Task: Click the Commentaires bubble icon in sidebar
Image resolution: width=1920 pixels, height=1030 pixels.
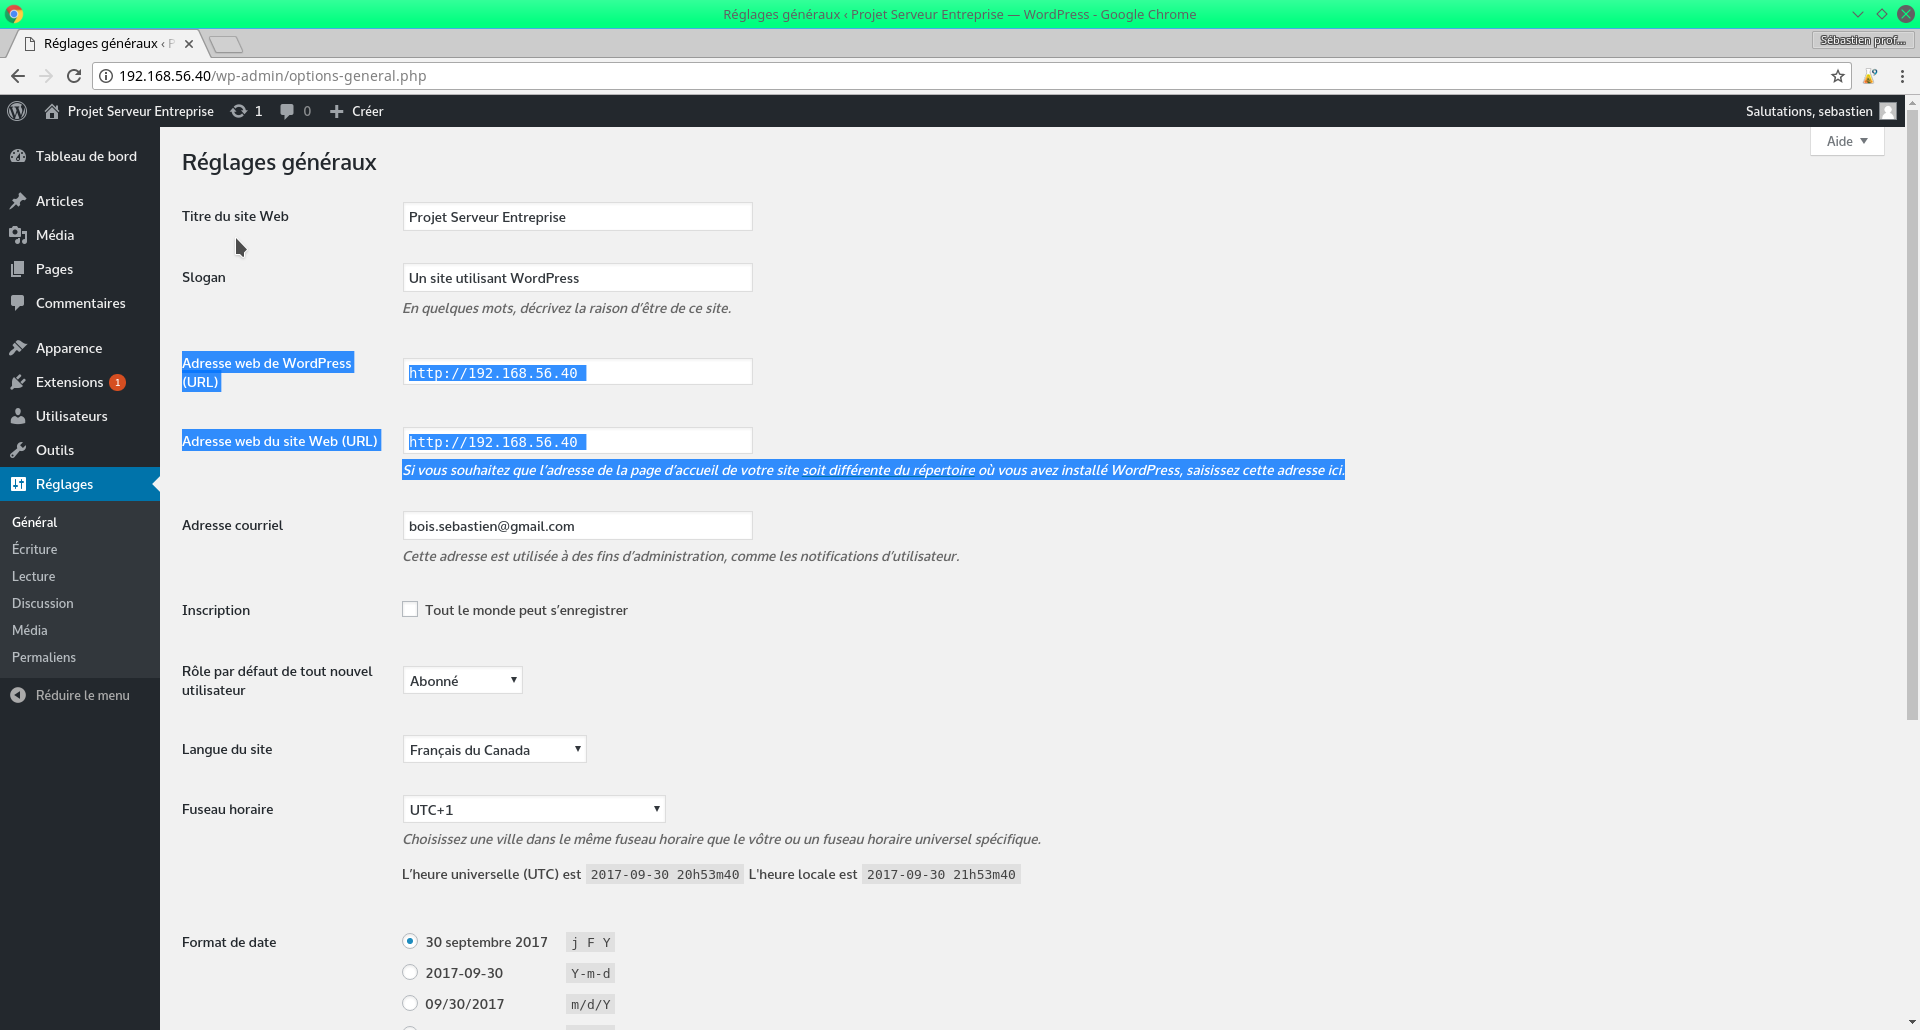Action: tap(18, 303)
